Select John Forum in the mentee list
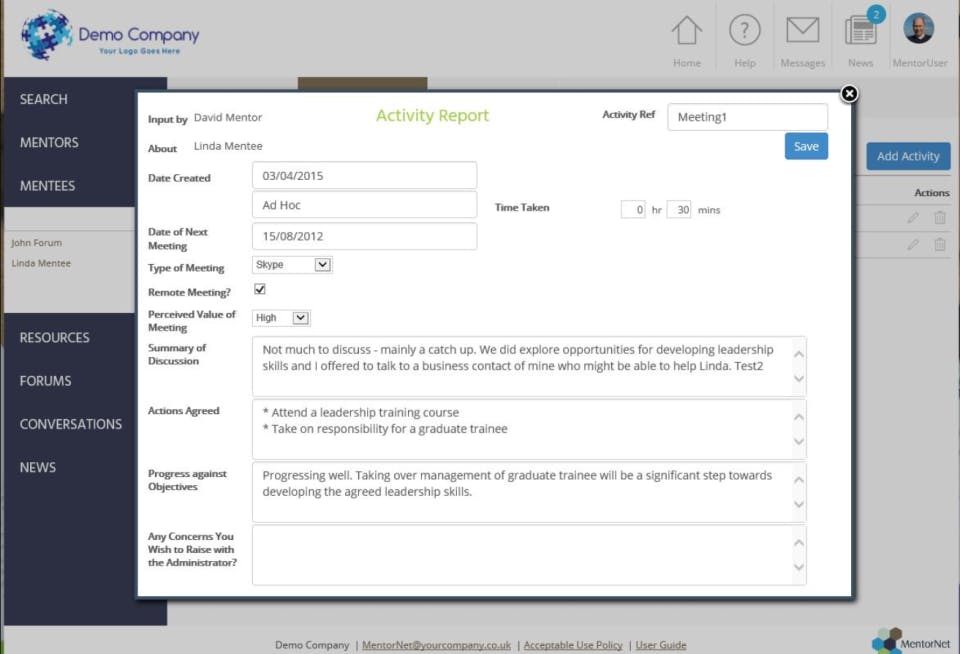Screen dimensions: 960x654 (x=36, y=242)
